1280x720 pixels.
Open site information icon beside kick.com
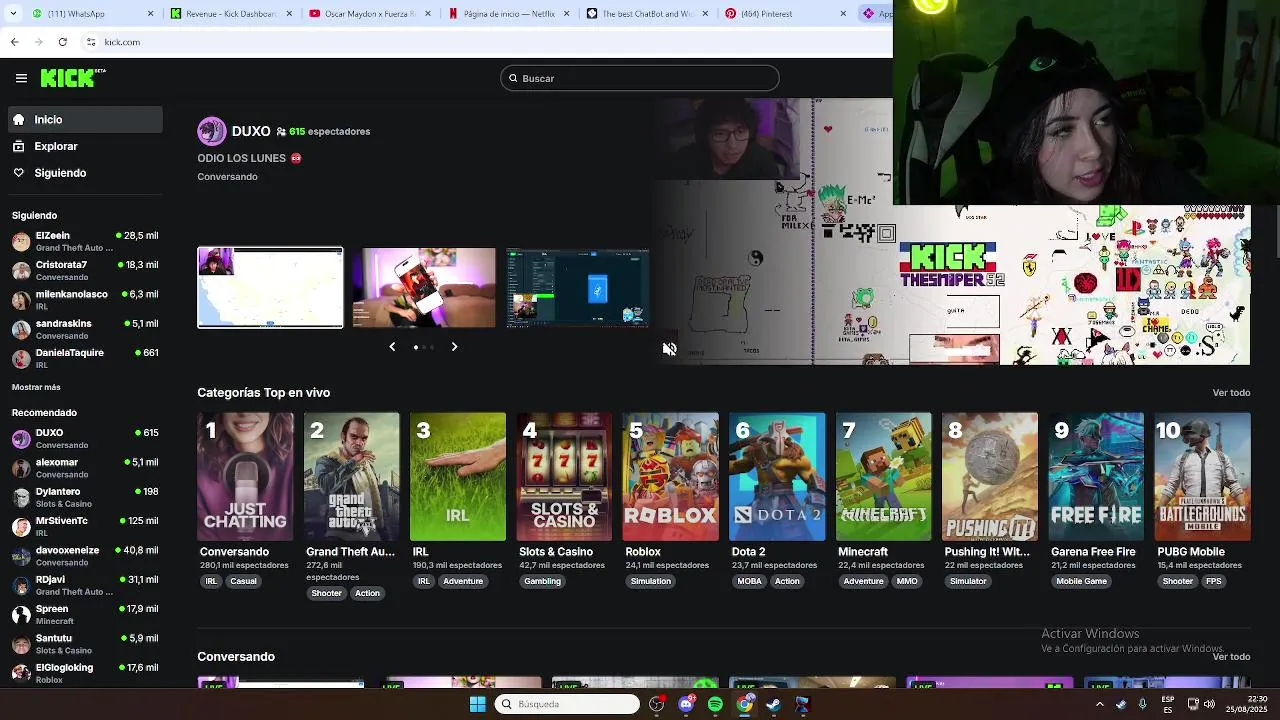(91, 42)
